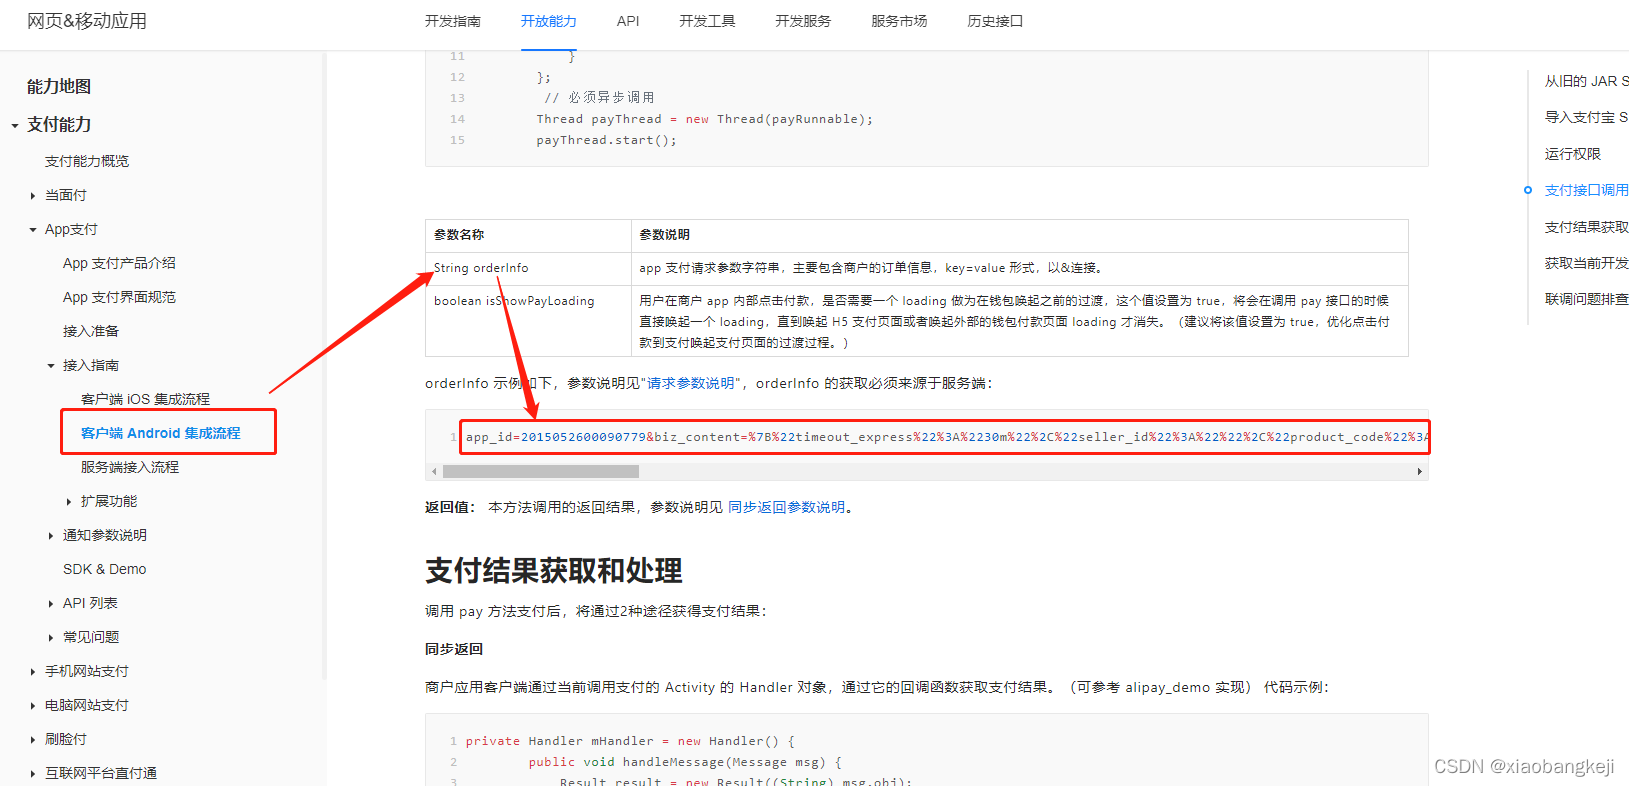
Task: Click the Thread payThread code line
Action: click(x=704, y=119)
